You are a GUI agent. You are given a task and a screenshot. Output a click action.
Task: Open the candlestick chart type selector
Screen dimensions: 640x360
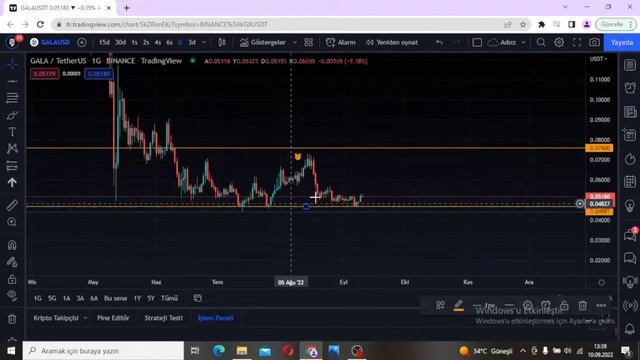point(222,42)
